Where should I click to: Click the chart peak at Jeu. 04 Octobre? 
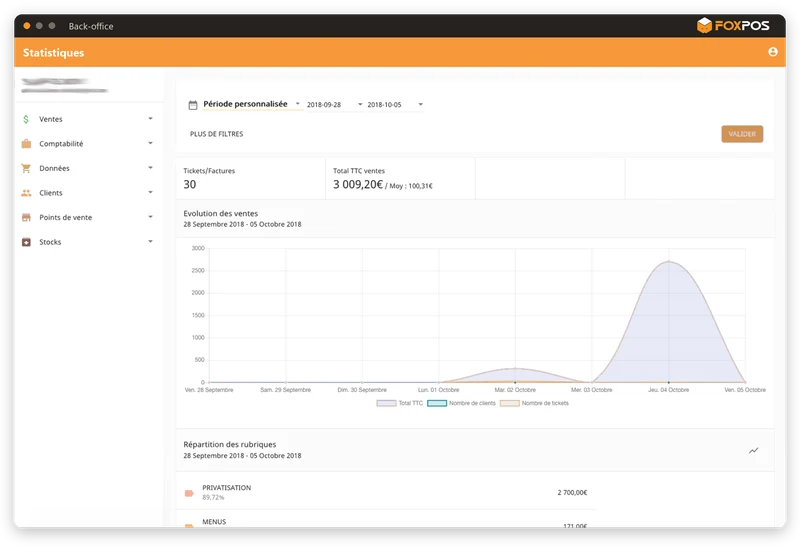point(668,262)
